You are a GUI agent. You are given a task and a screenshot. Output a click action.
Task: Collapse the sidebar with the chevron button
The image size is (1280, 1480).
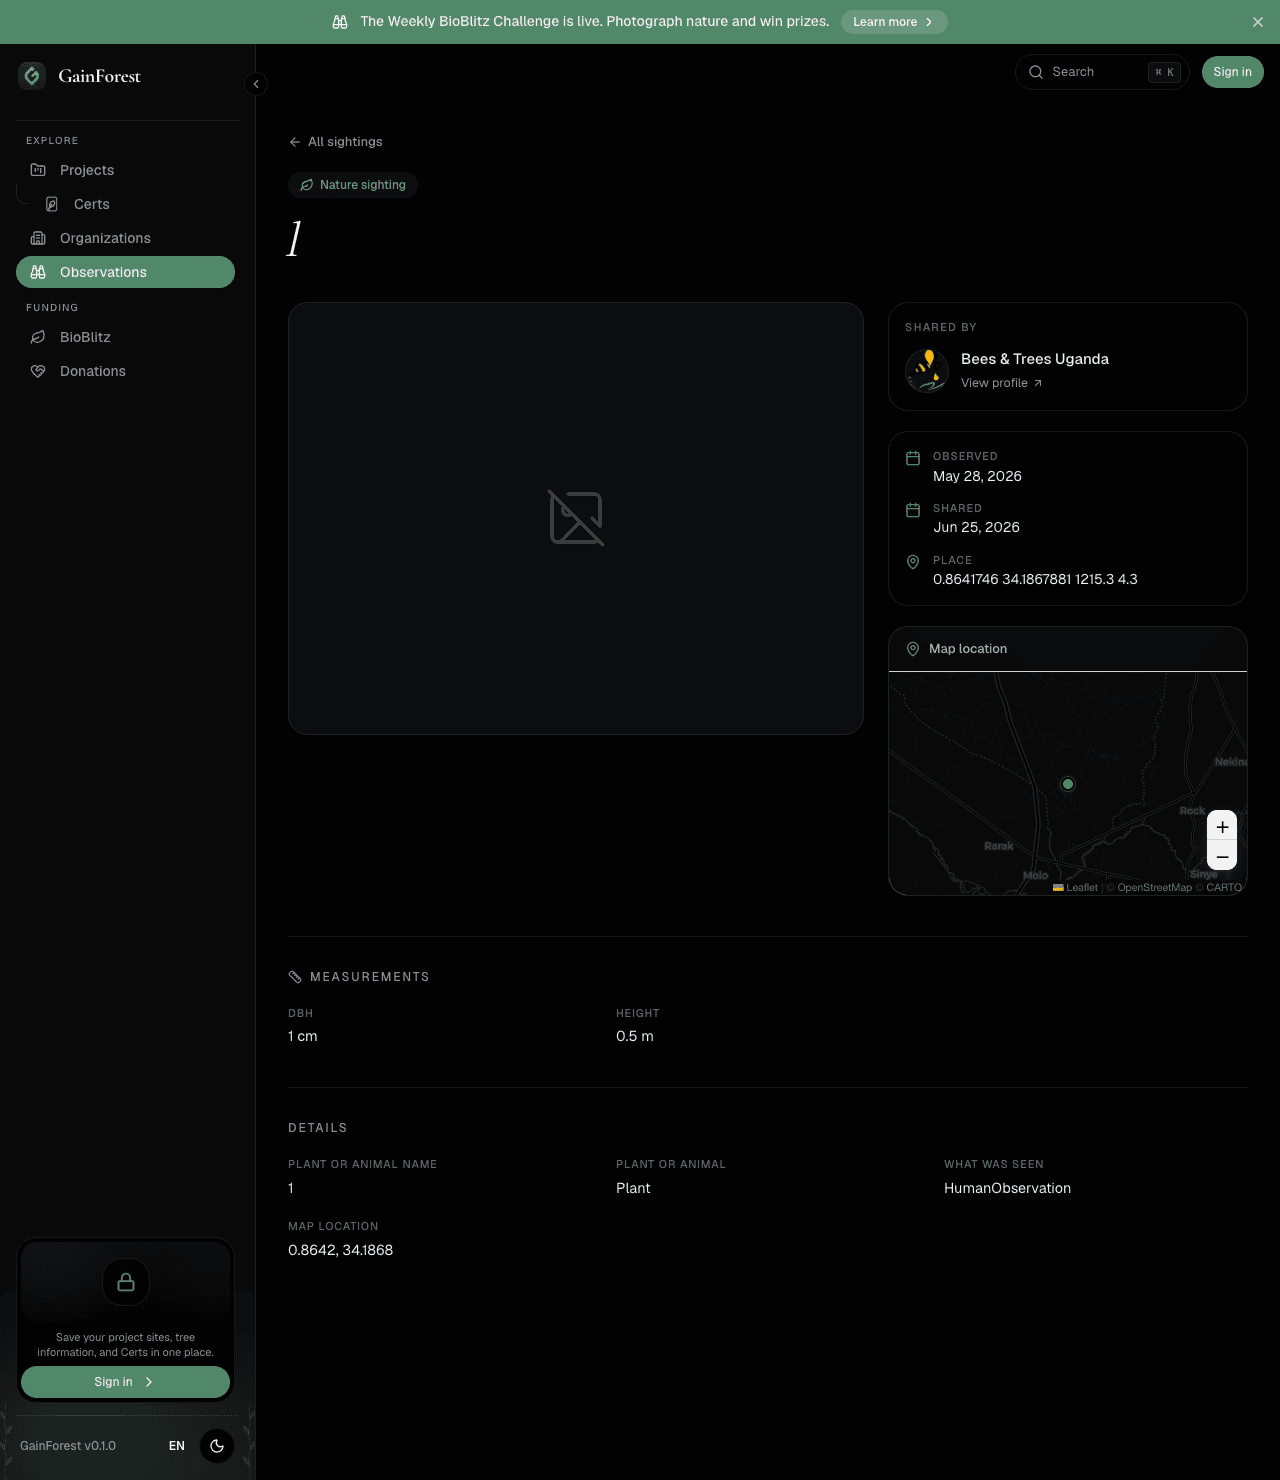(x=256, y=84)
